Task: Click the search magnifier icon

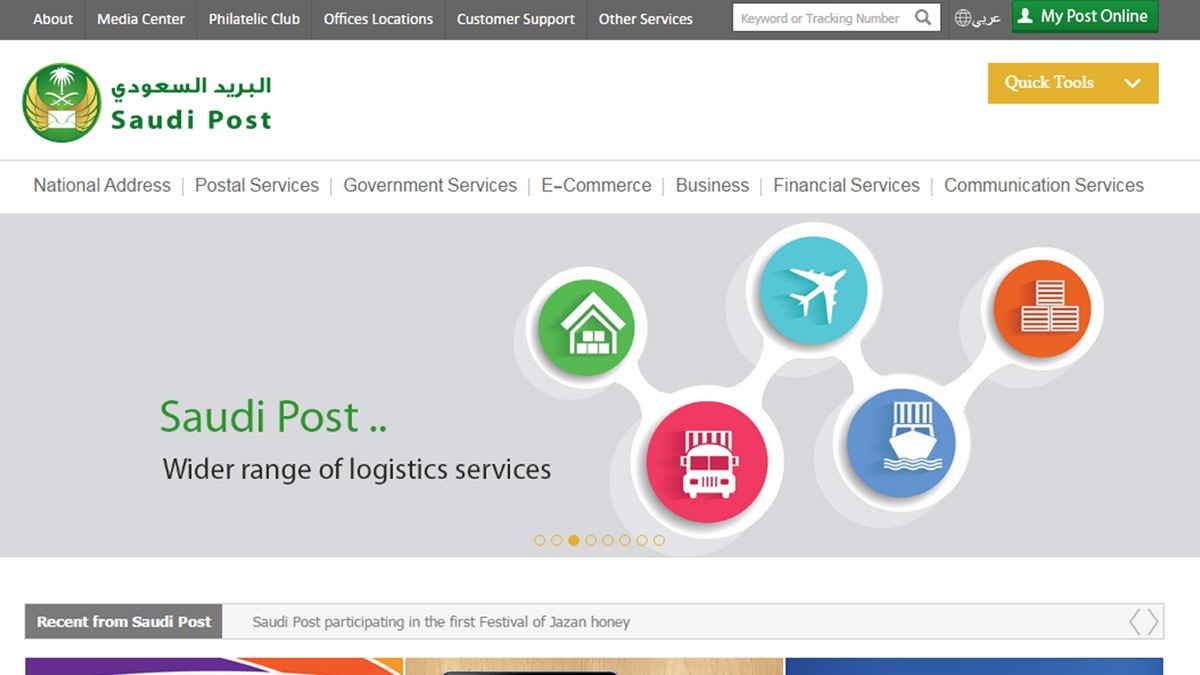Action: click(x=923, y=18)
